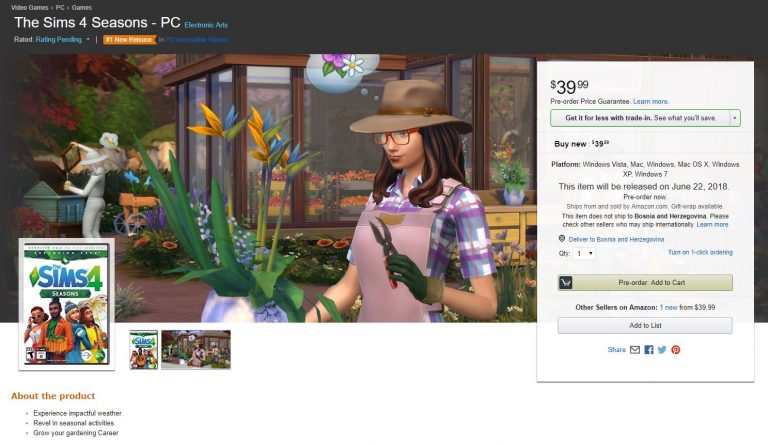Go to Games breadcrumb

pos(81,7)
